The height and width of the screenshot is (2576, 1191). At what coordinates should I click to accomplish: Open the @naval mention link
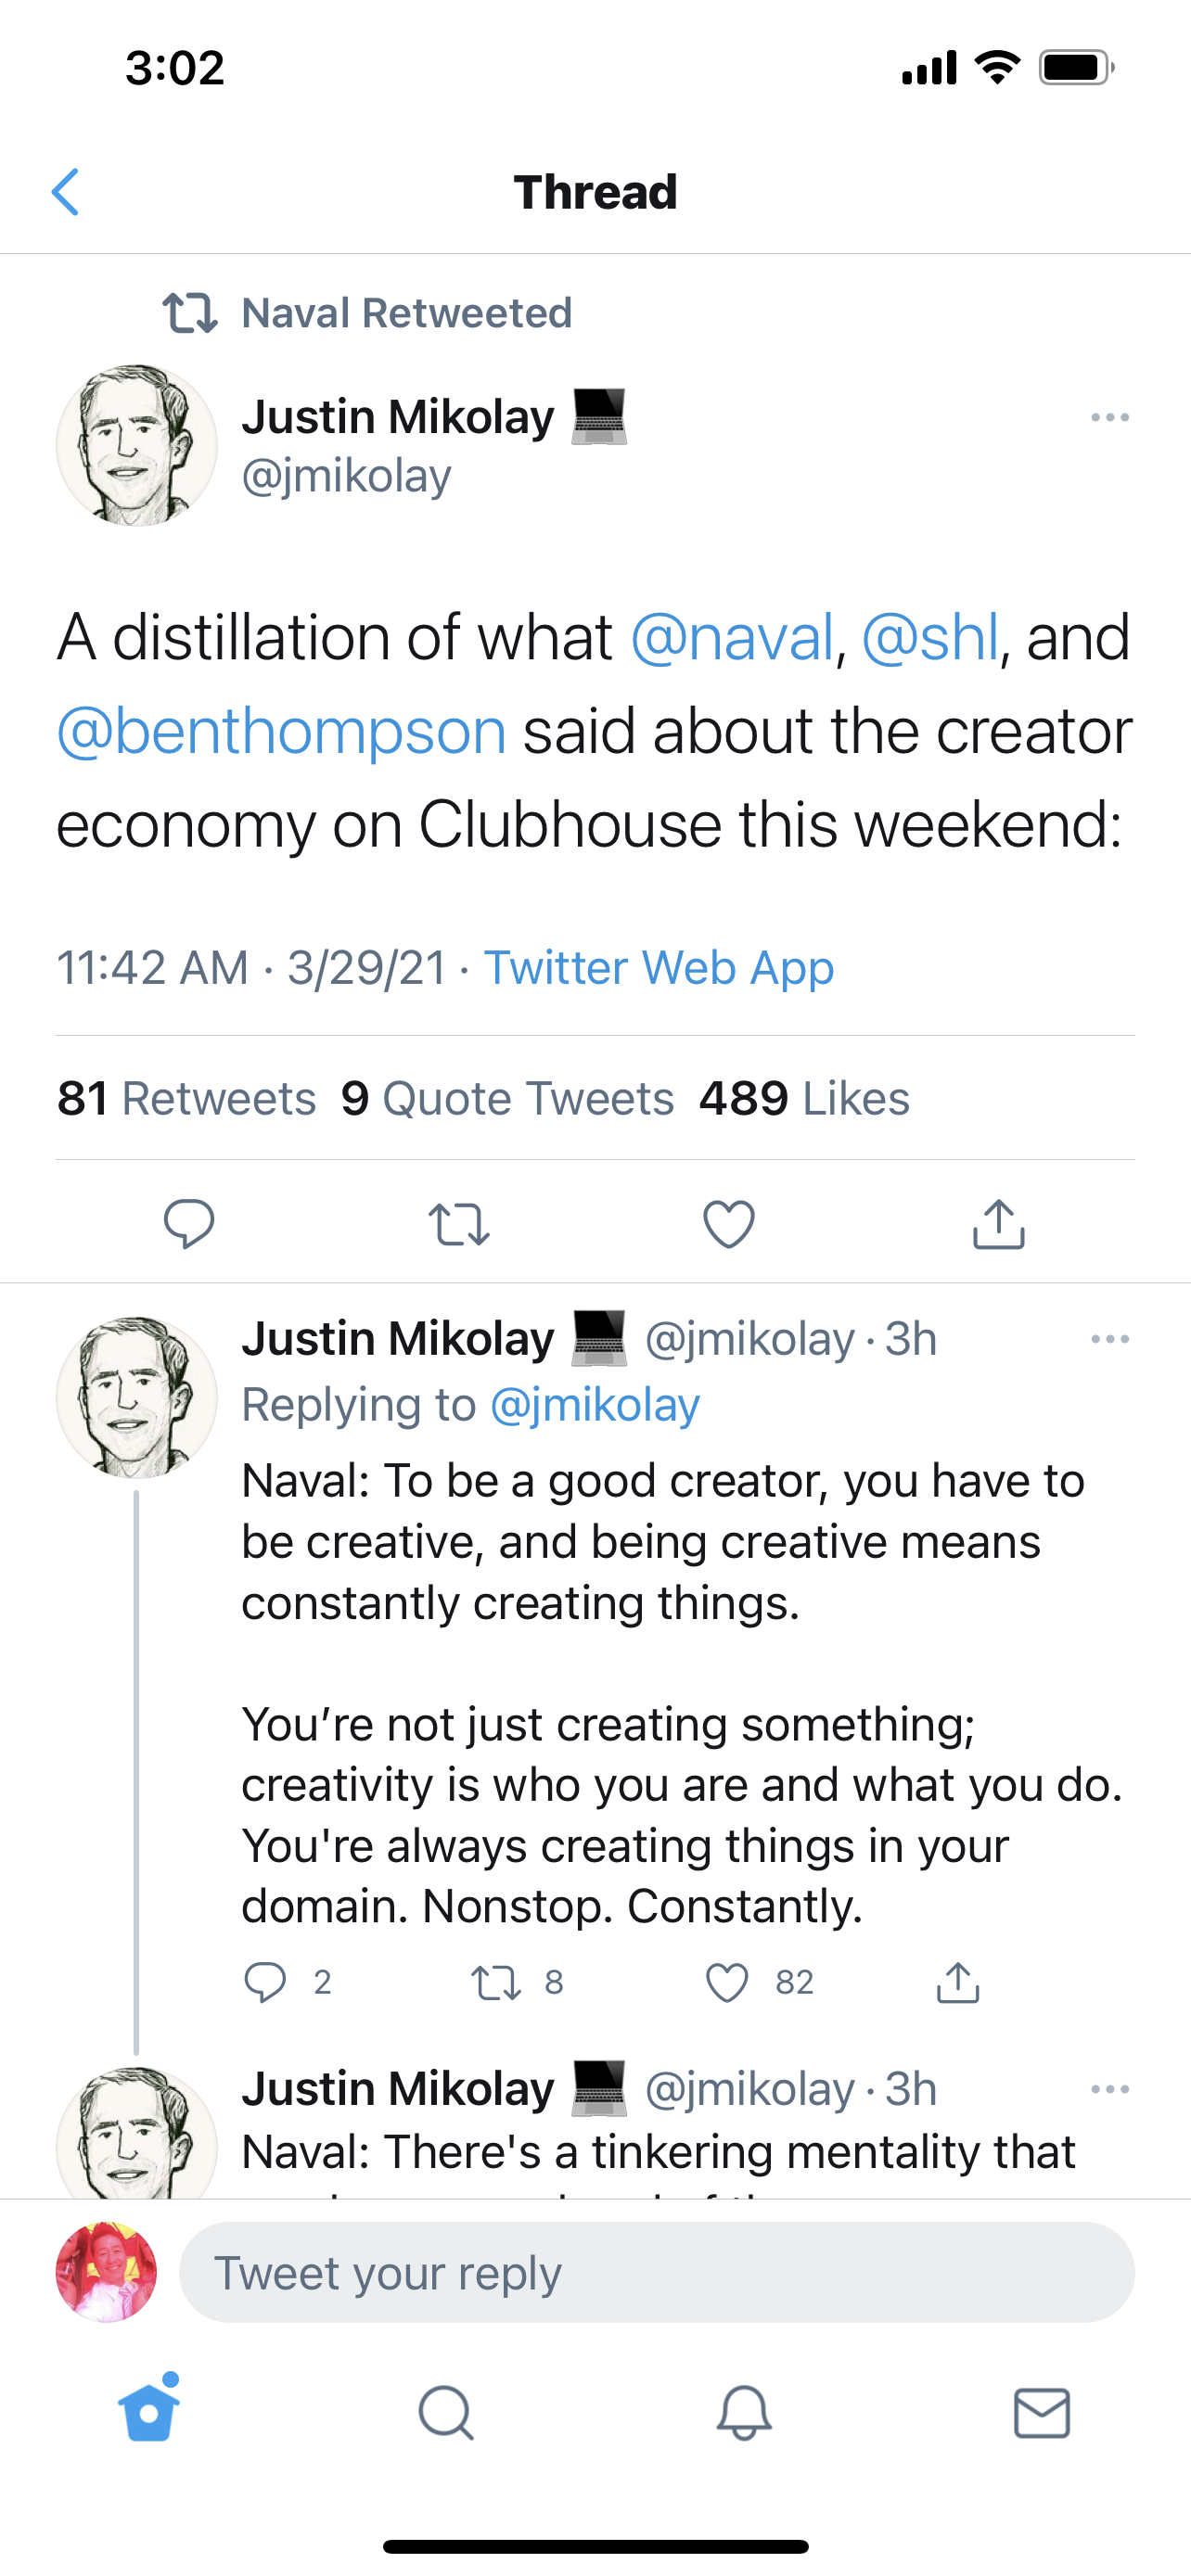coord(732,638)
